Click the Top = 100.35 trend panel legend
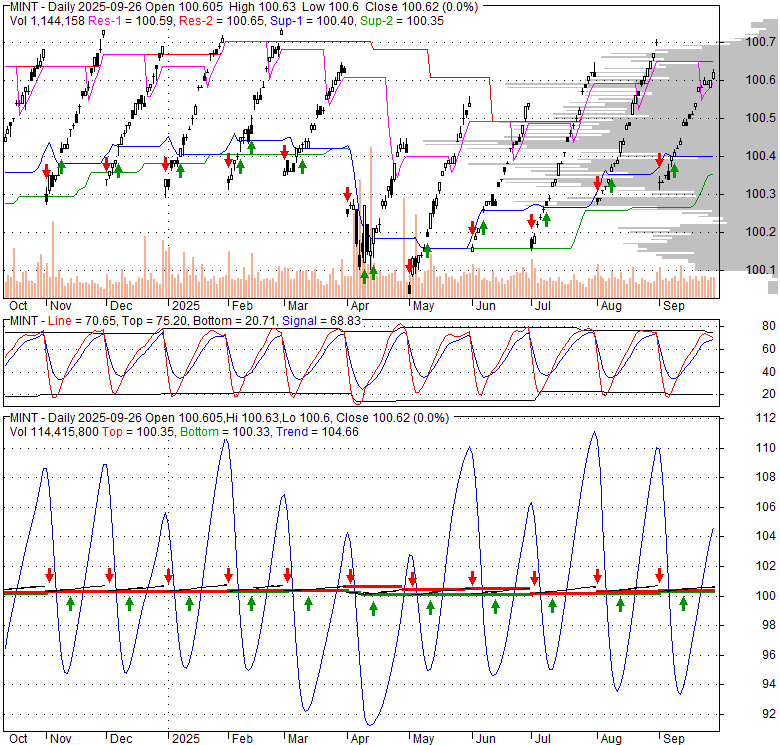This screenshot has height=745, width=780. 138,432
